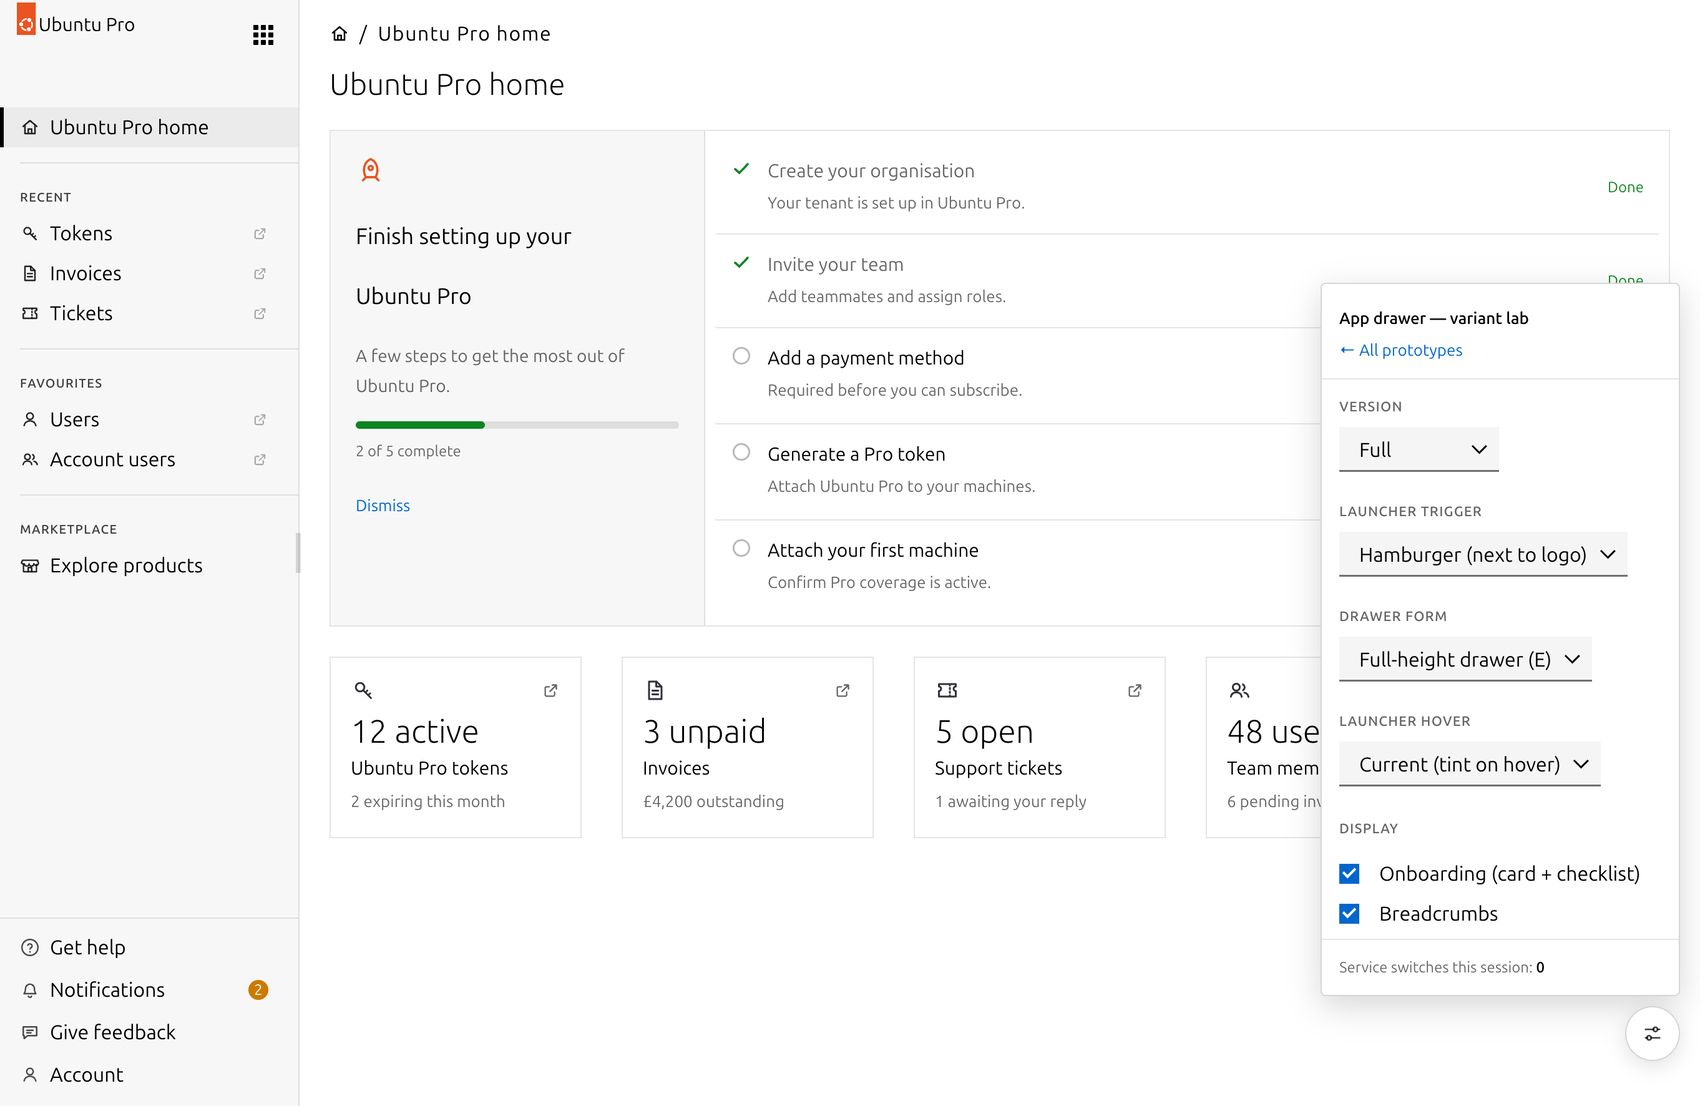Mark Add a payment method step circle
Screen dimensions: 1700x1106
point(741,356)
